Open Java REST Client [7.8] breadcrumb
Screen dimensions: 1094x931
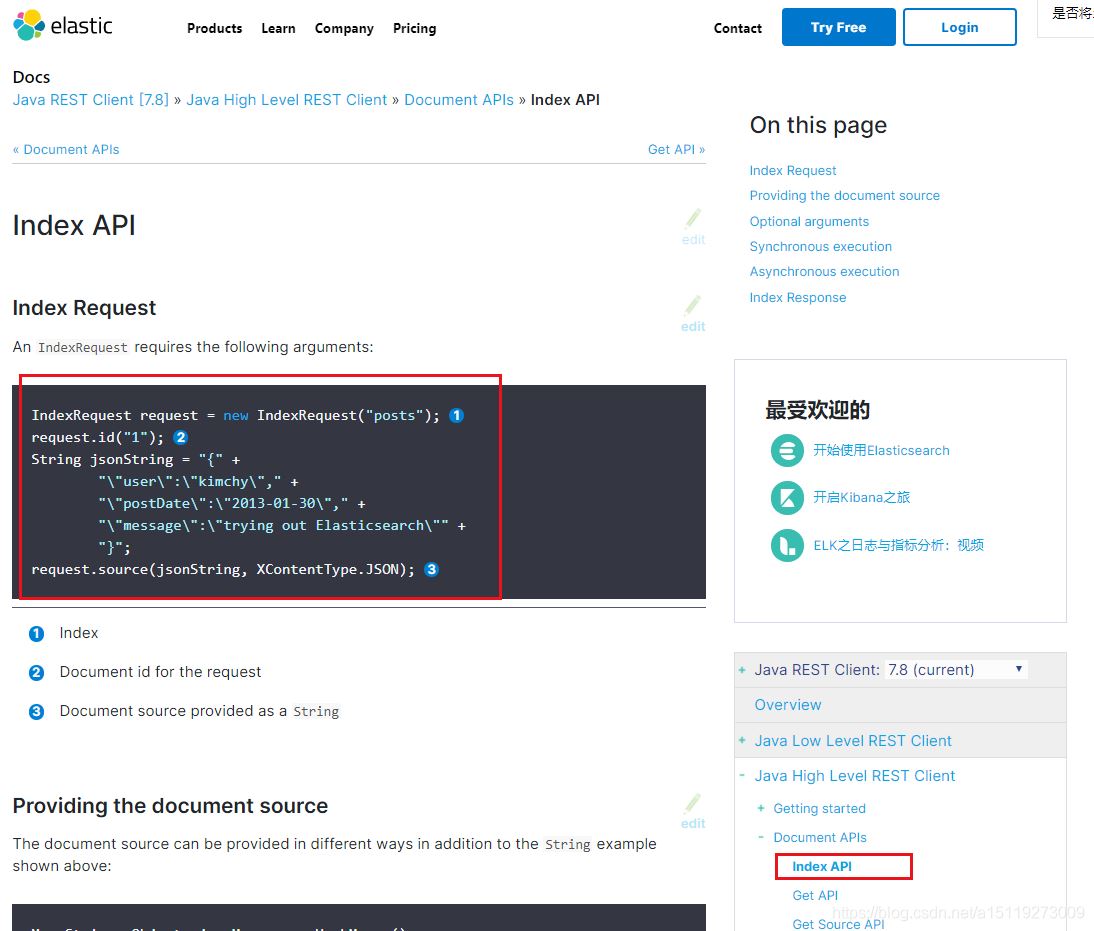pos(91,100)
